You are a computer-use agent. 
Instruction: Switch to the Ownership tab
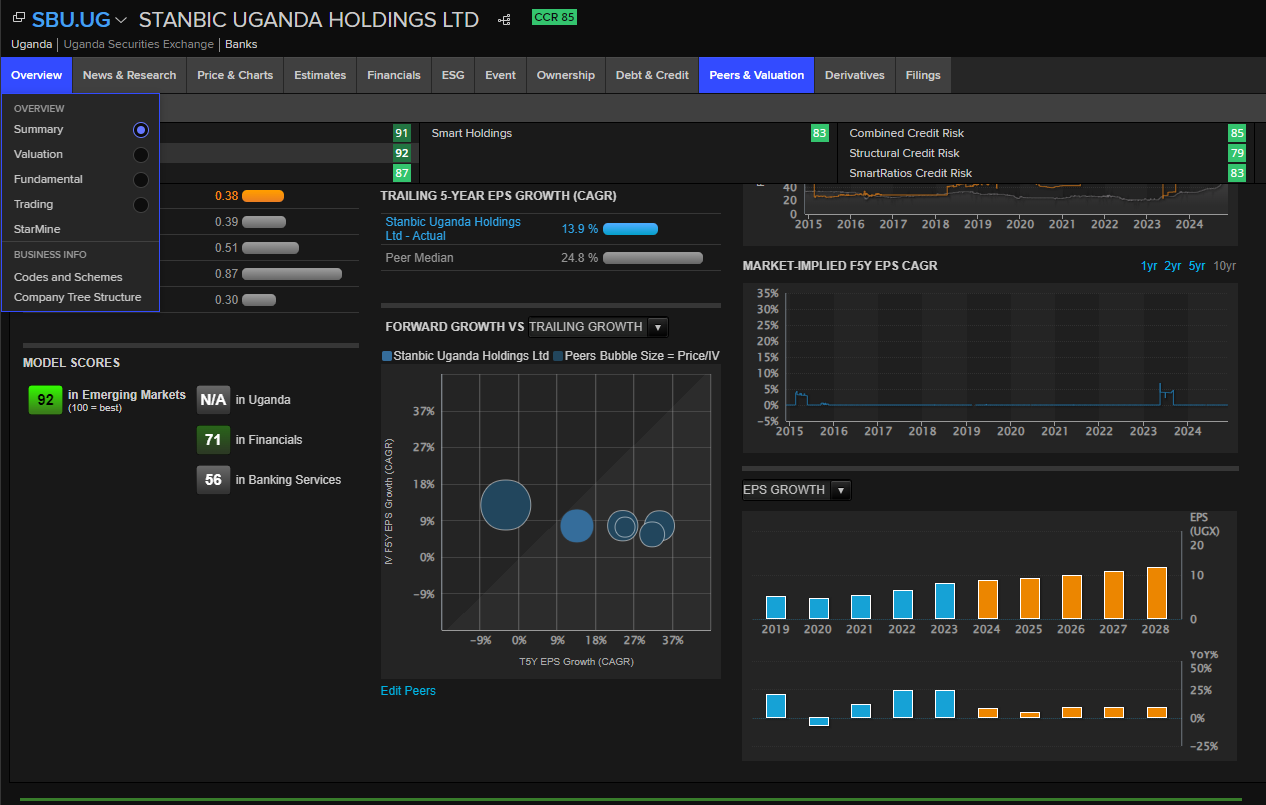tap(566, 75)
